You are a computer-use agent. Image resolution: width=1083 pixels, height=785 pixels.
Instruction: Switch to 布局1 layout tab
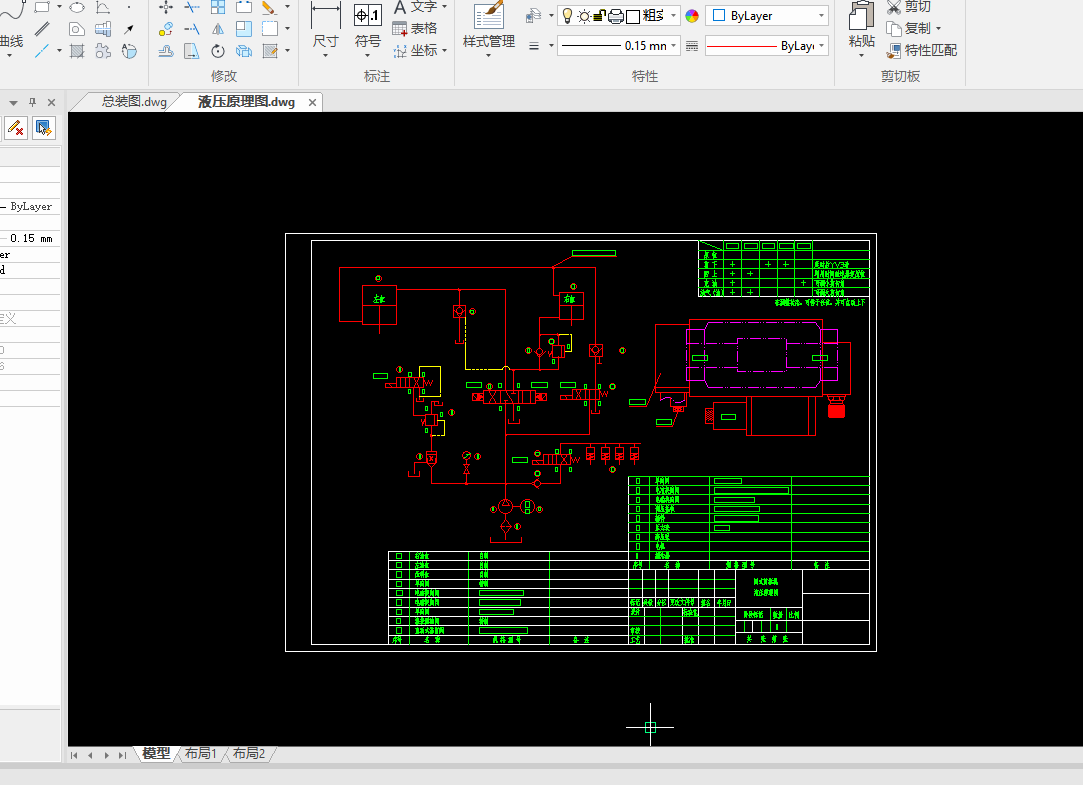click(x=200, y=754)
